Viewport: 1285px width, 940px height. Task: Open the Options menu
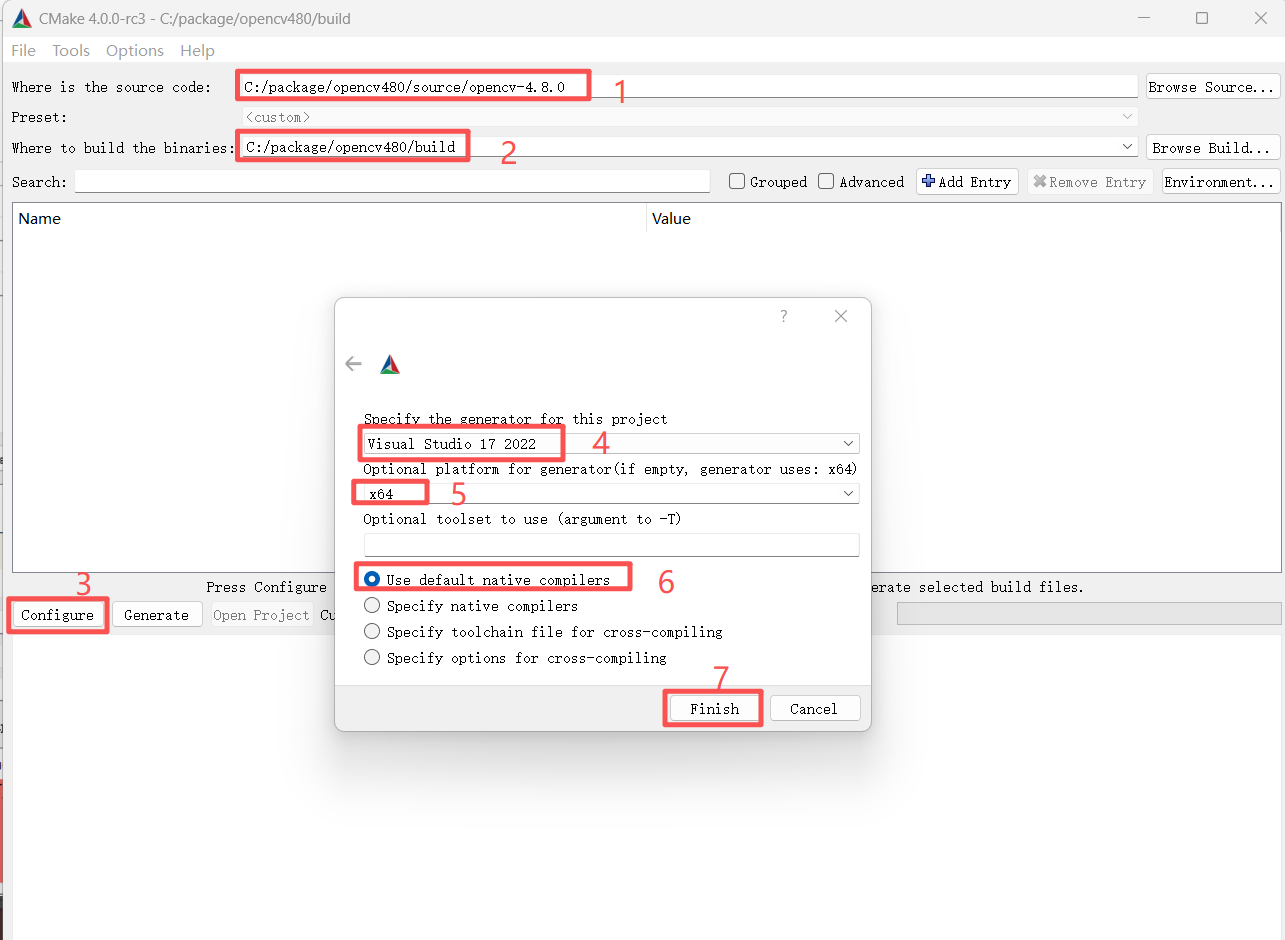[x=134, y=50]
